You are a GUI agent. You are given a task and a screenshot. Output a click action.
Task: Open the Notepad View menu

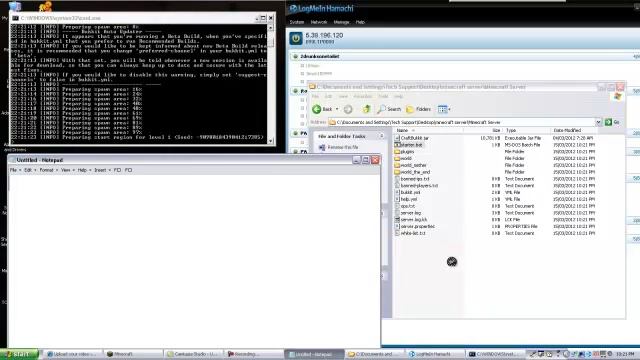click(x=65, y=170)
